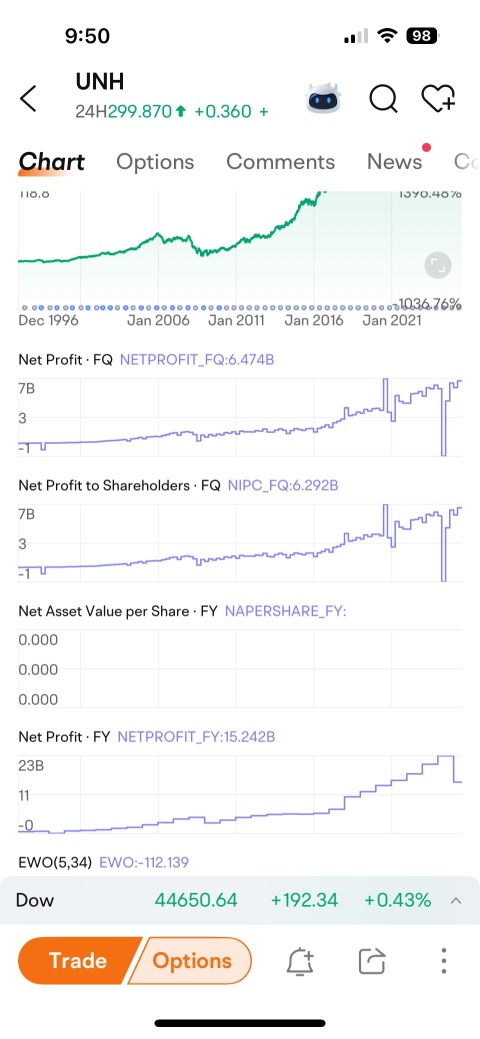Select the Chart tab
The height and width of the screenshot is (1039, 480).
(52, 162)
